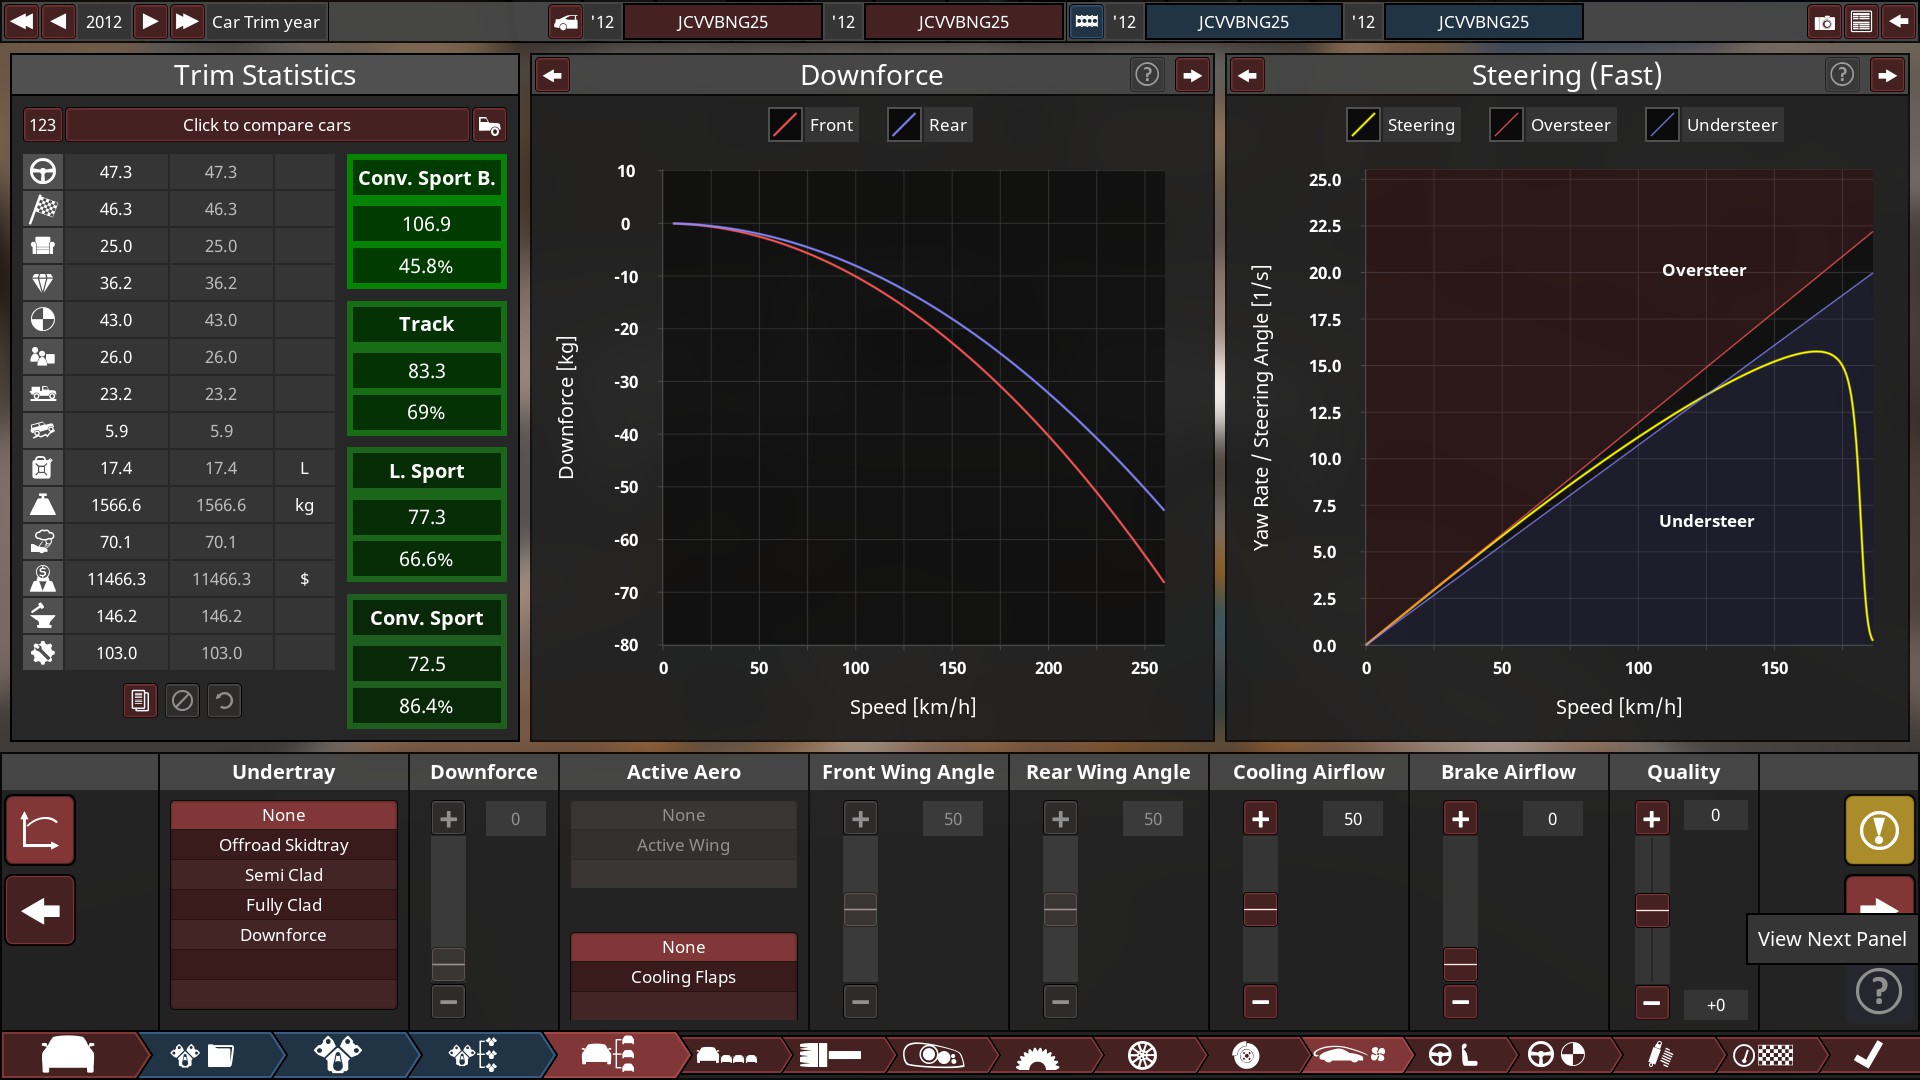Open the steering wheel safety tab icon

1556,1055
